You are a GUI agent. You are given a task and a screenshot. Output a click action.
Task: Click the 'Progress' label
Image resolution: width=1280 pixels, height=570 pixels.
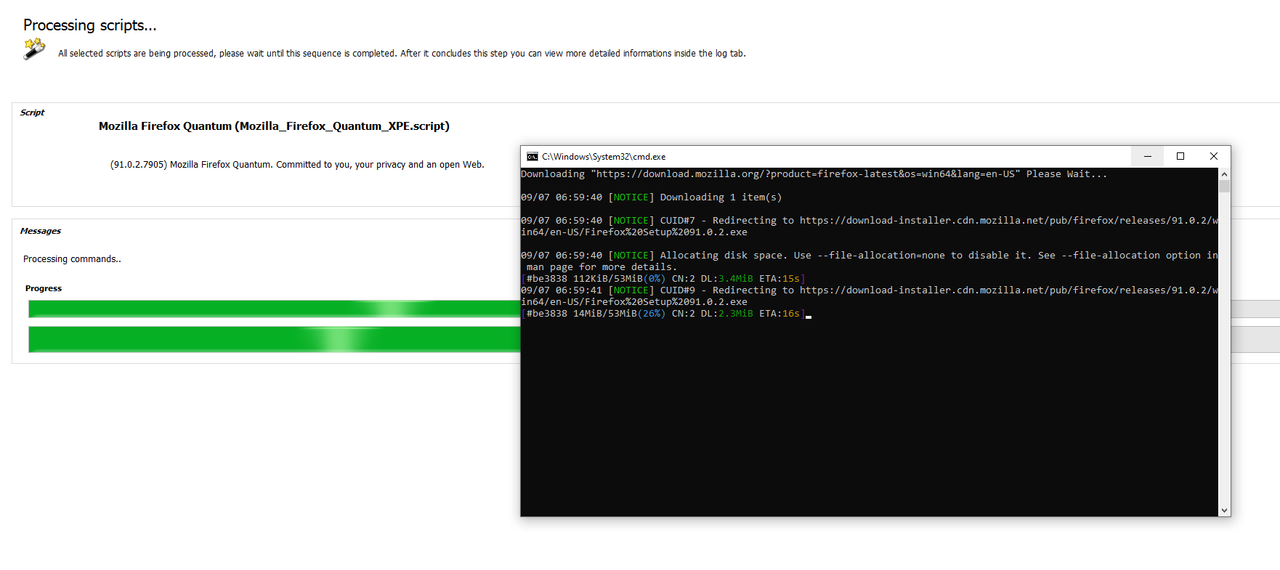point(43,288)
